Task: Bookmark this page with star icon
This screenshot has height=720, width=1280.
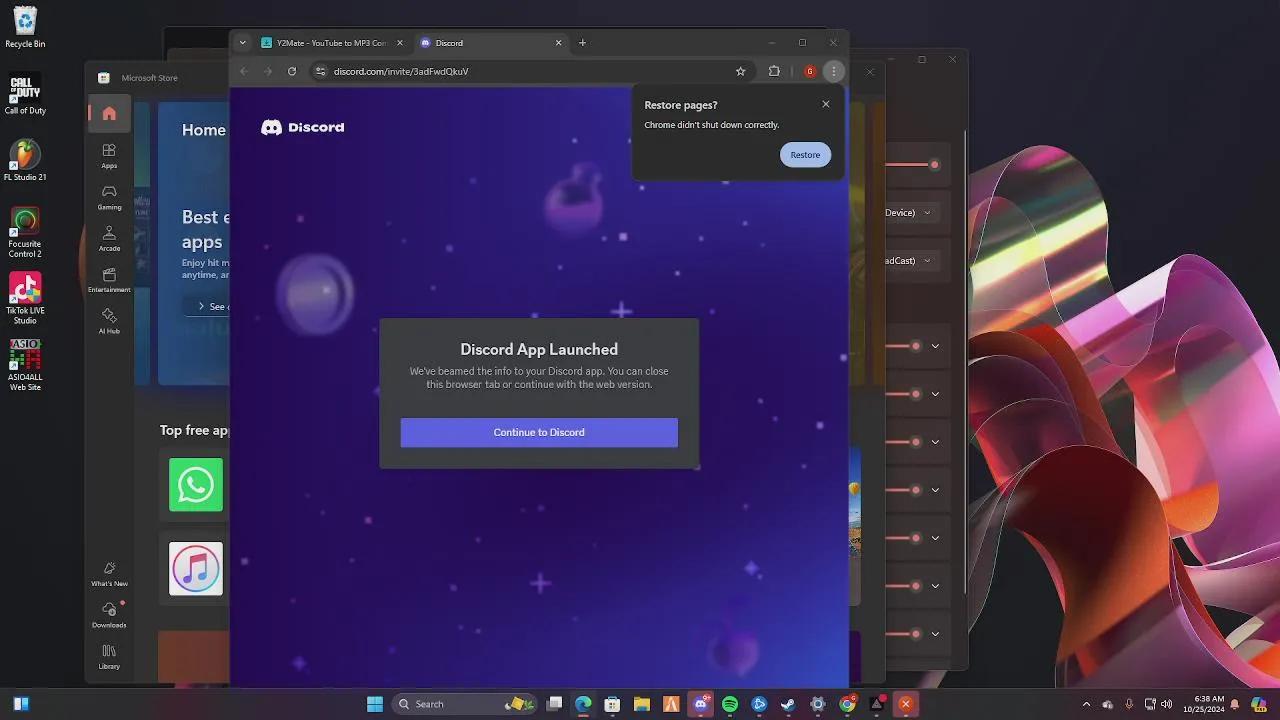Action: tap(740, 71)
